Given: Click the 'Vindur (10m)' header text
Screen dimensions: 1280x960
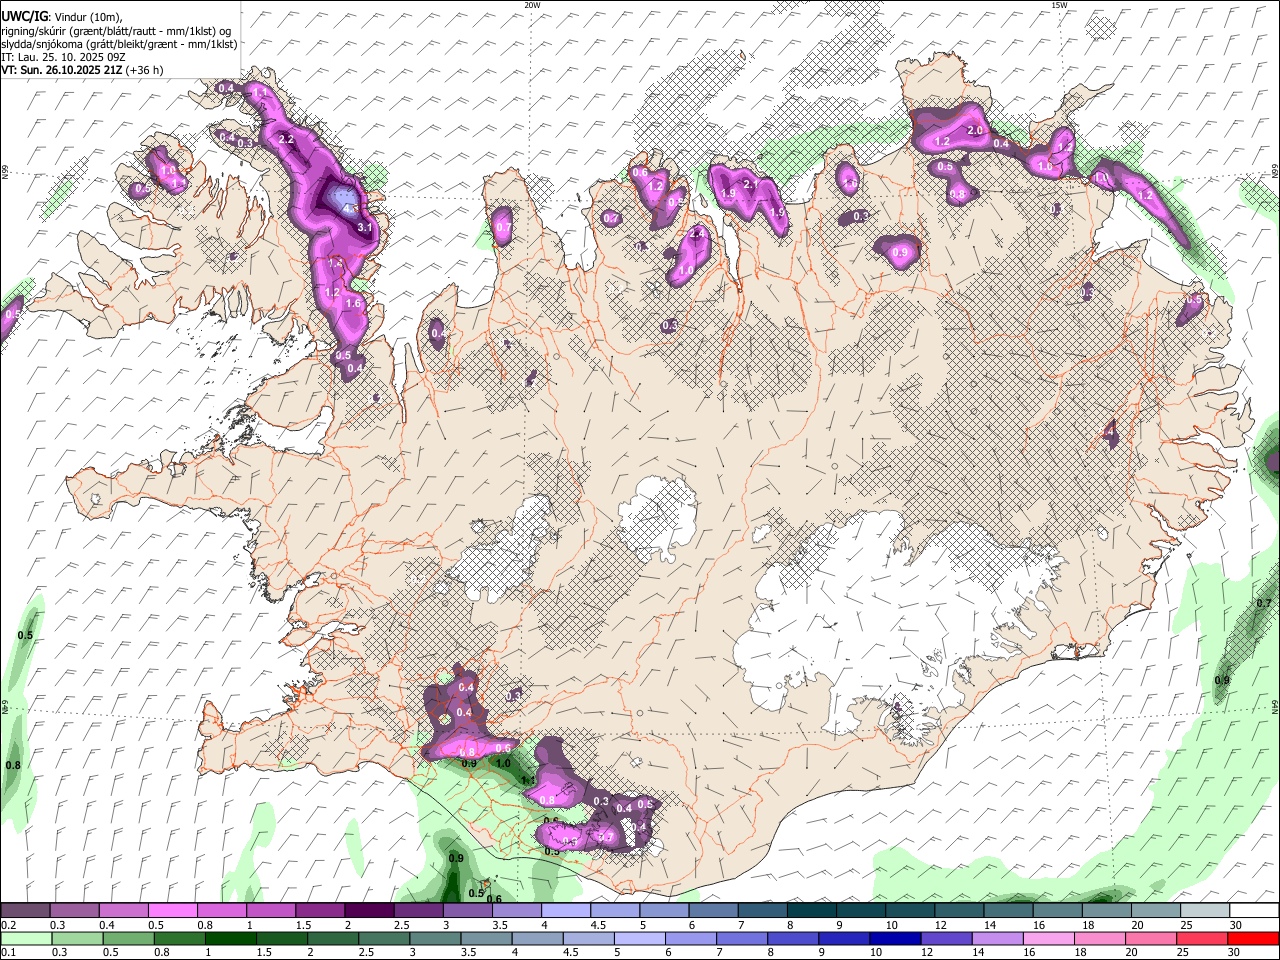Looking at the screenshot, I should pyautogui.click(x=86, y=16).
